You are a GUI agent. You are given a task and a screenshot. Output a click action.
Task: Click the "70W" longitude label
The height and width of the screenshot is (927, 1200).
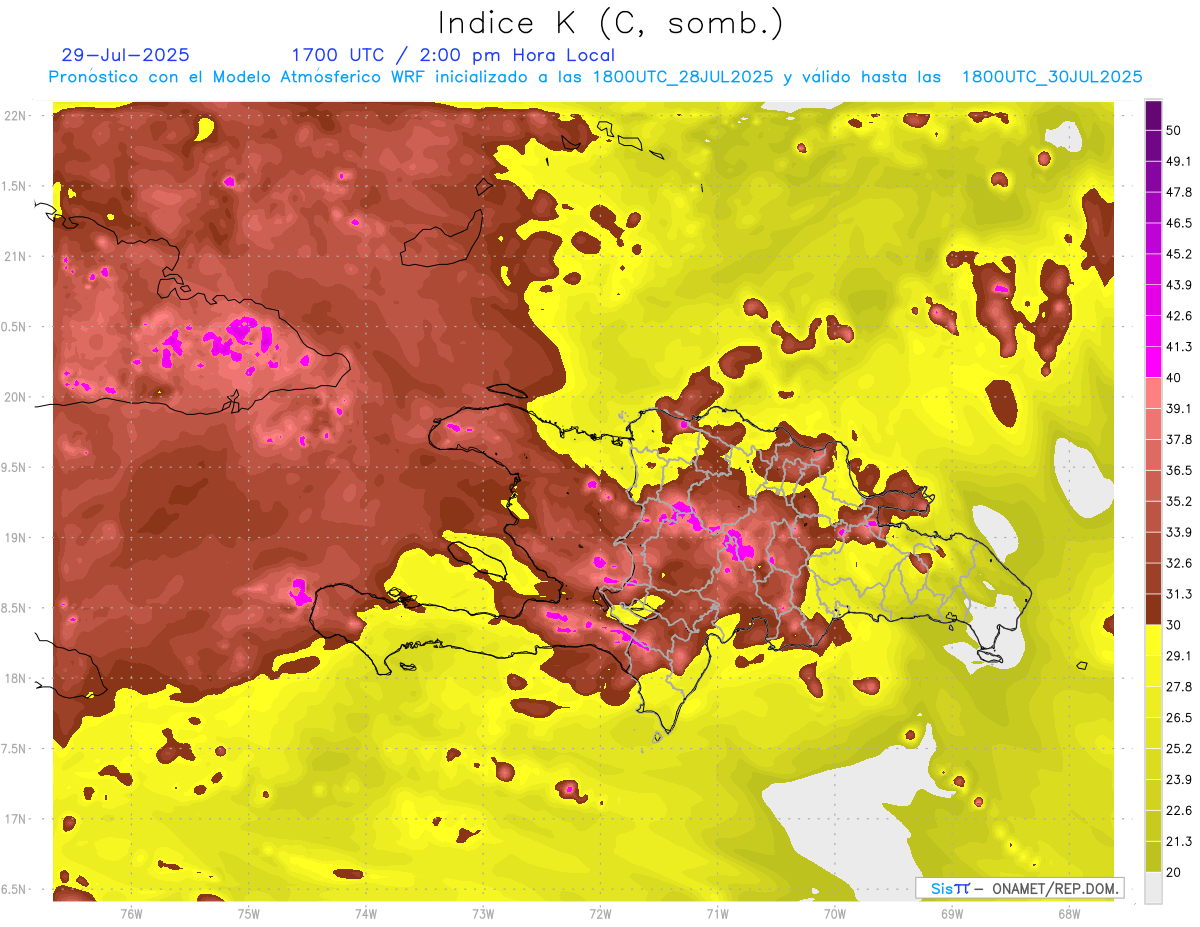(x=835, y=914)
